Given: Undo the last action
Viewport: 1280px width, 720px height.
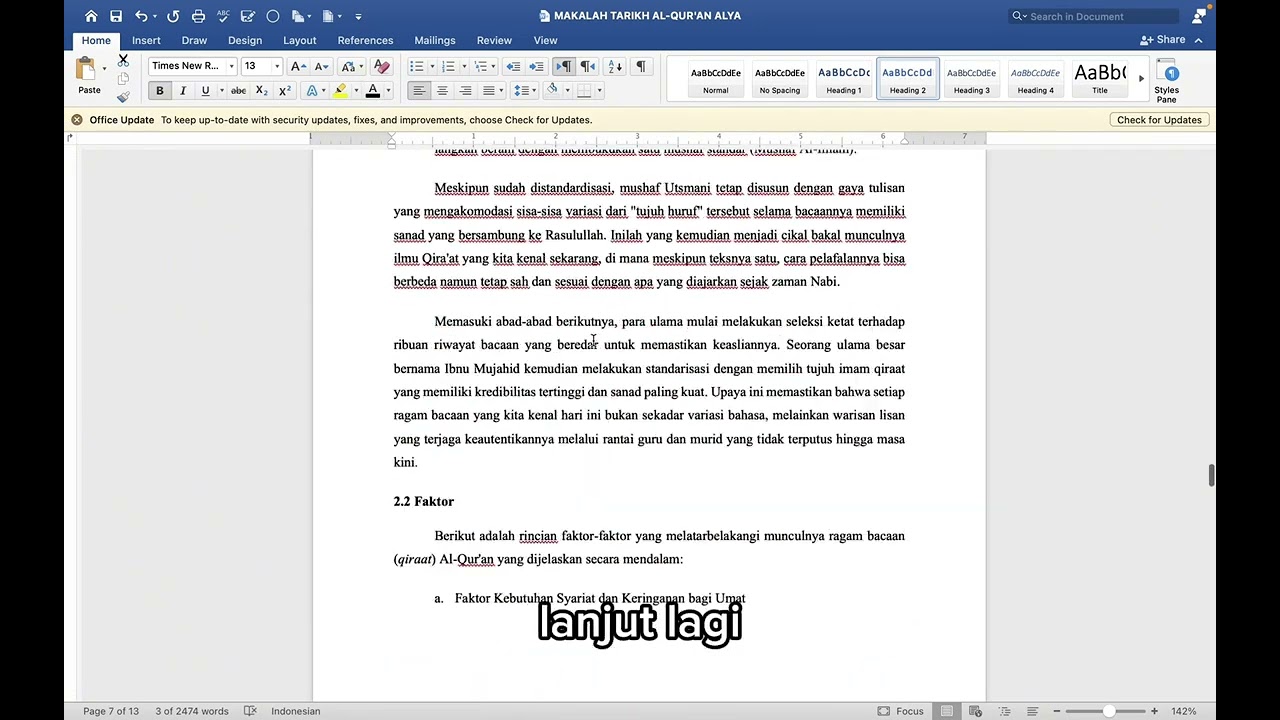Looking at the screenshot, I should [x=141, y=16].
